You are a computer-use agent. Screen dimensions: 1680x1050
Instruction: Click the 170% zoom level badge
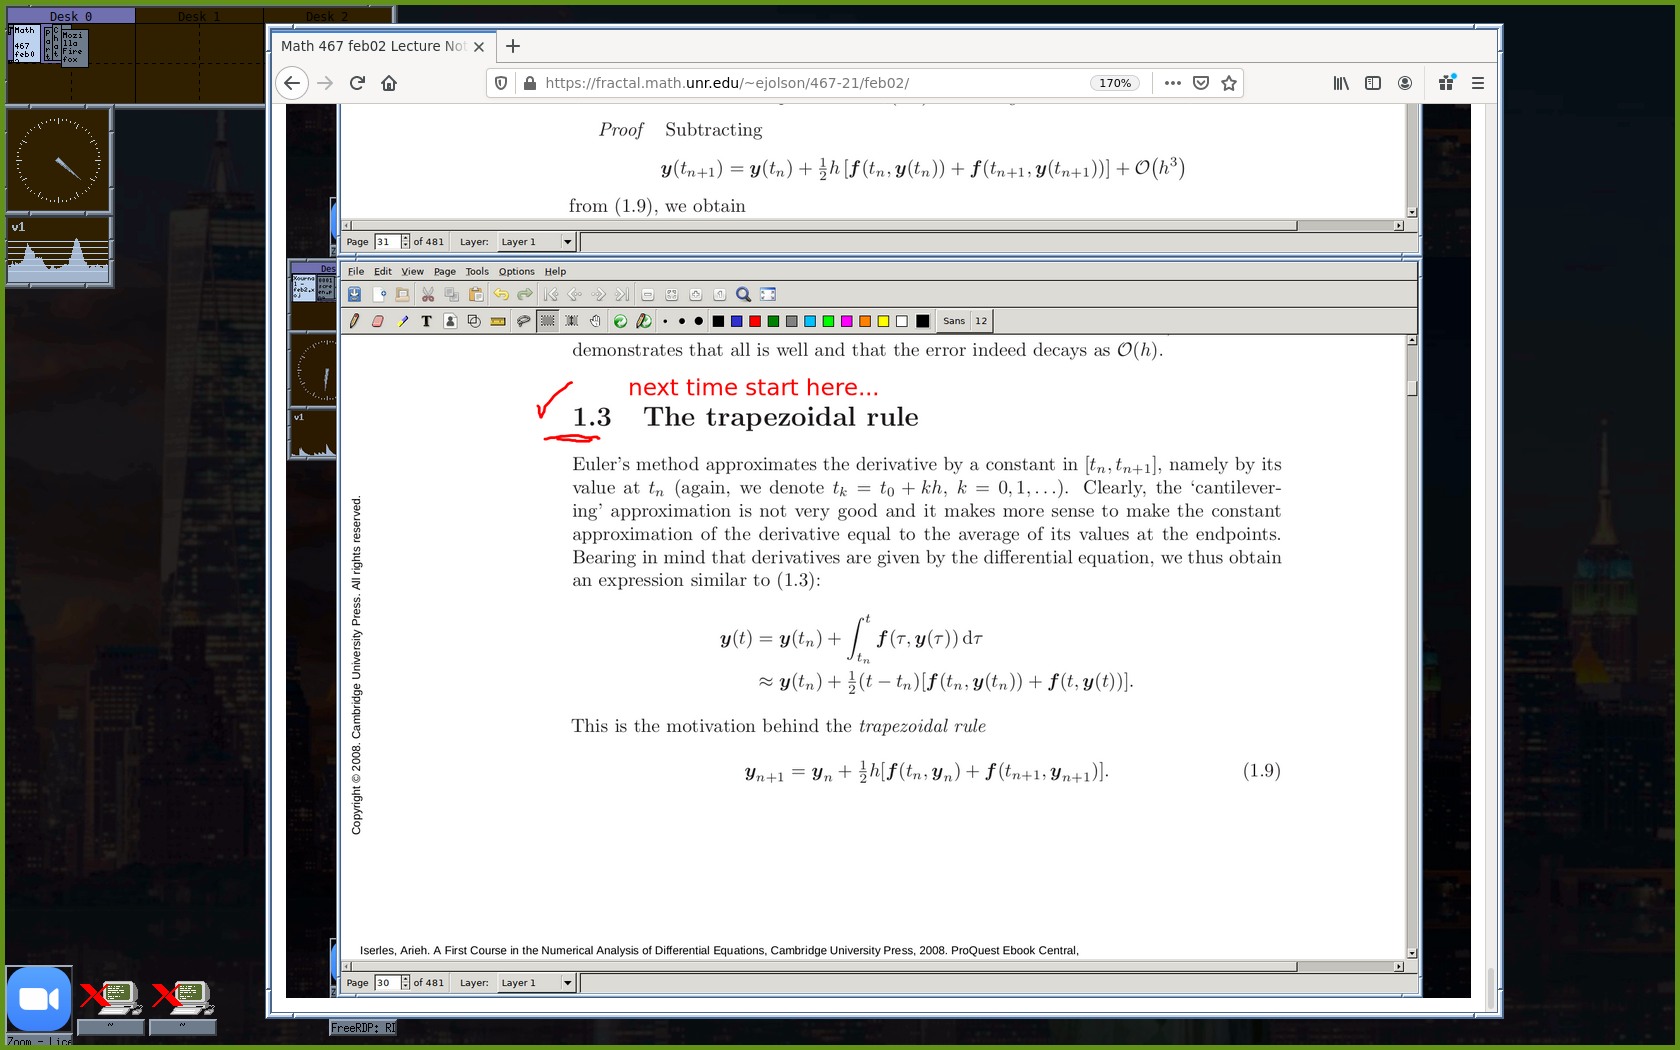pos(1114,83)
